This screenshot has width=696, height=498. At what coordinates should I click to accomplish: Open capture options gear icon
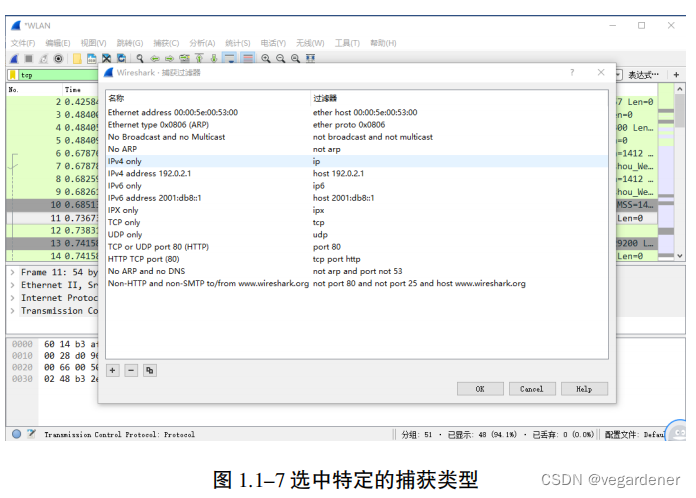coord(58,59)
